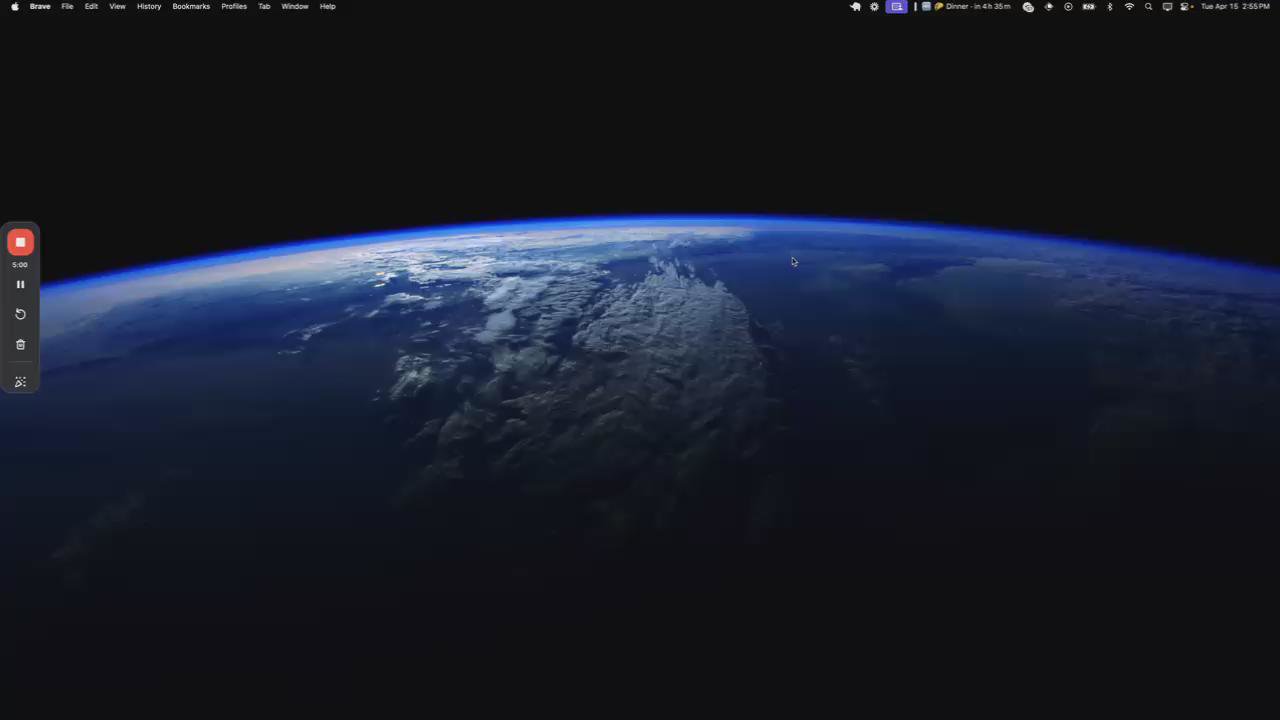
Task: Restart the recording with the circular arrow
Action: tap(20, 314)
